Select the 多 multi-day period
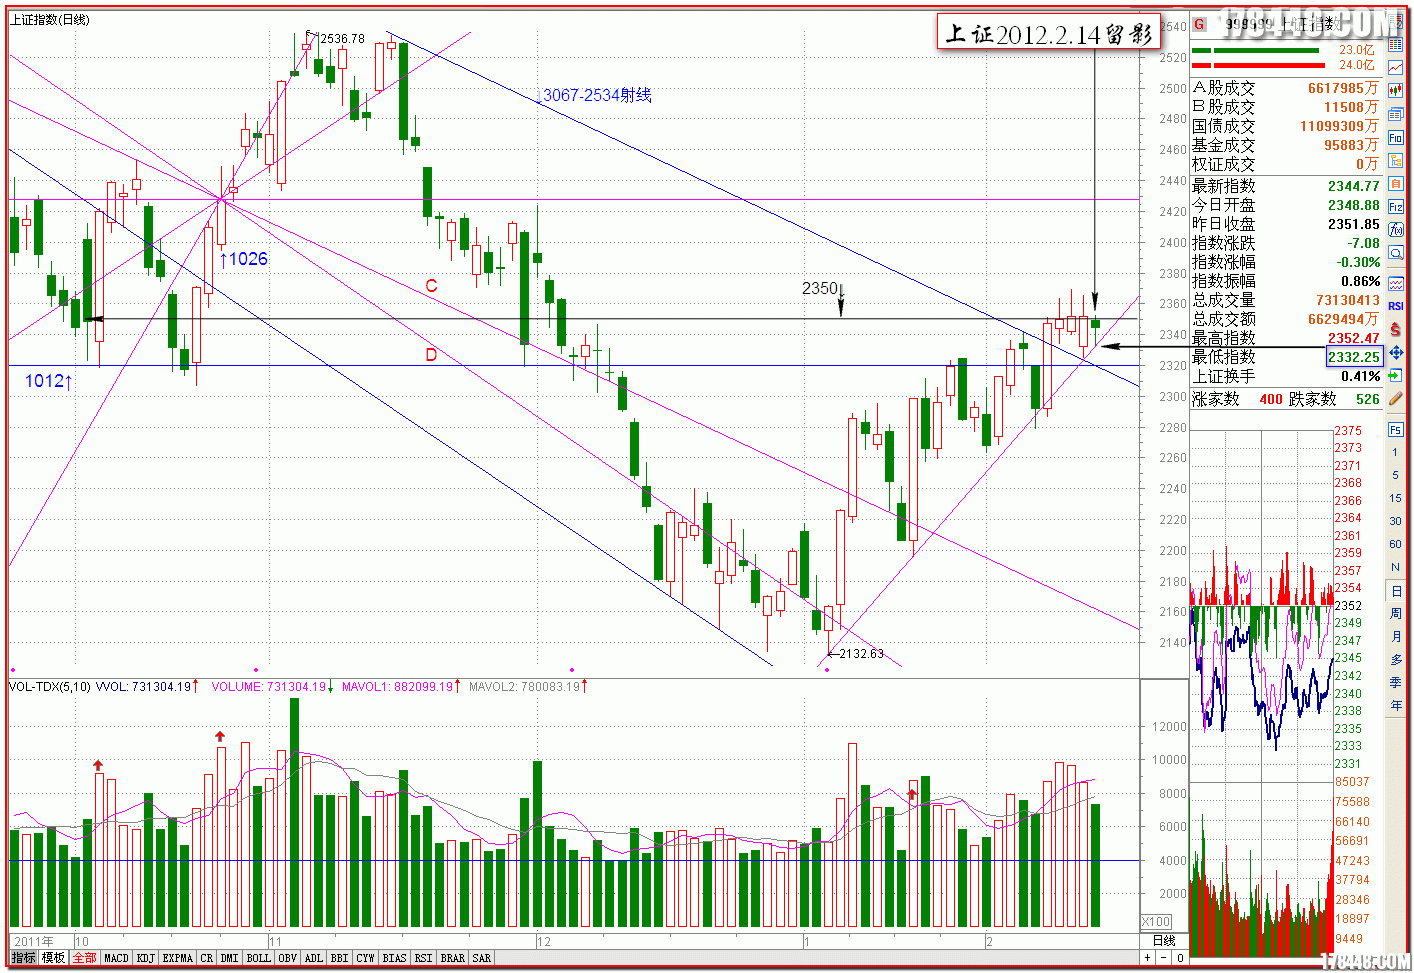 1396,659
